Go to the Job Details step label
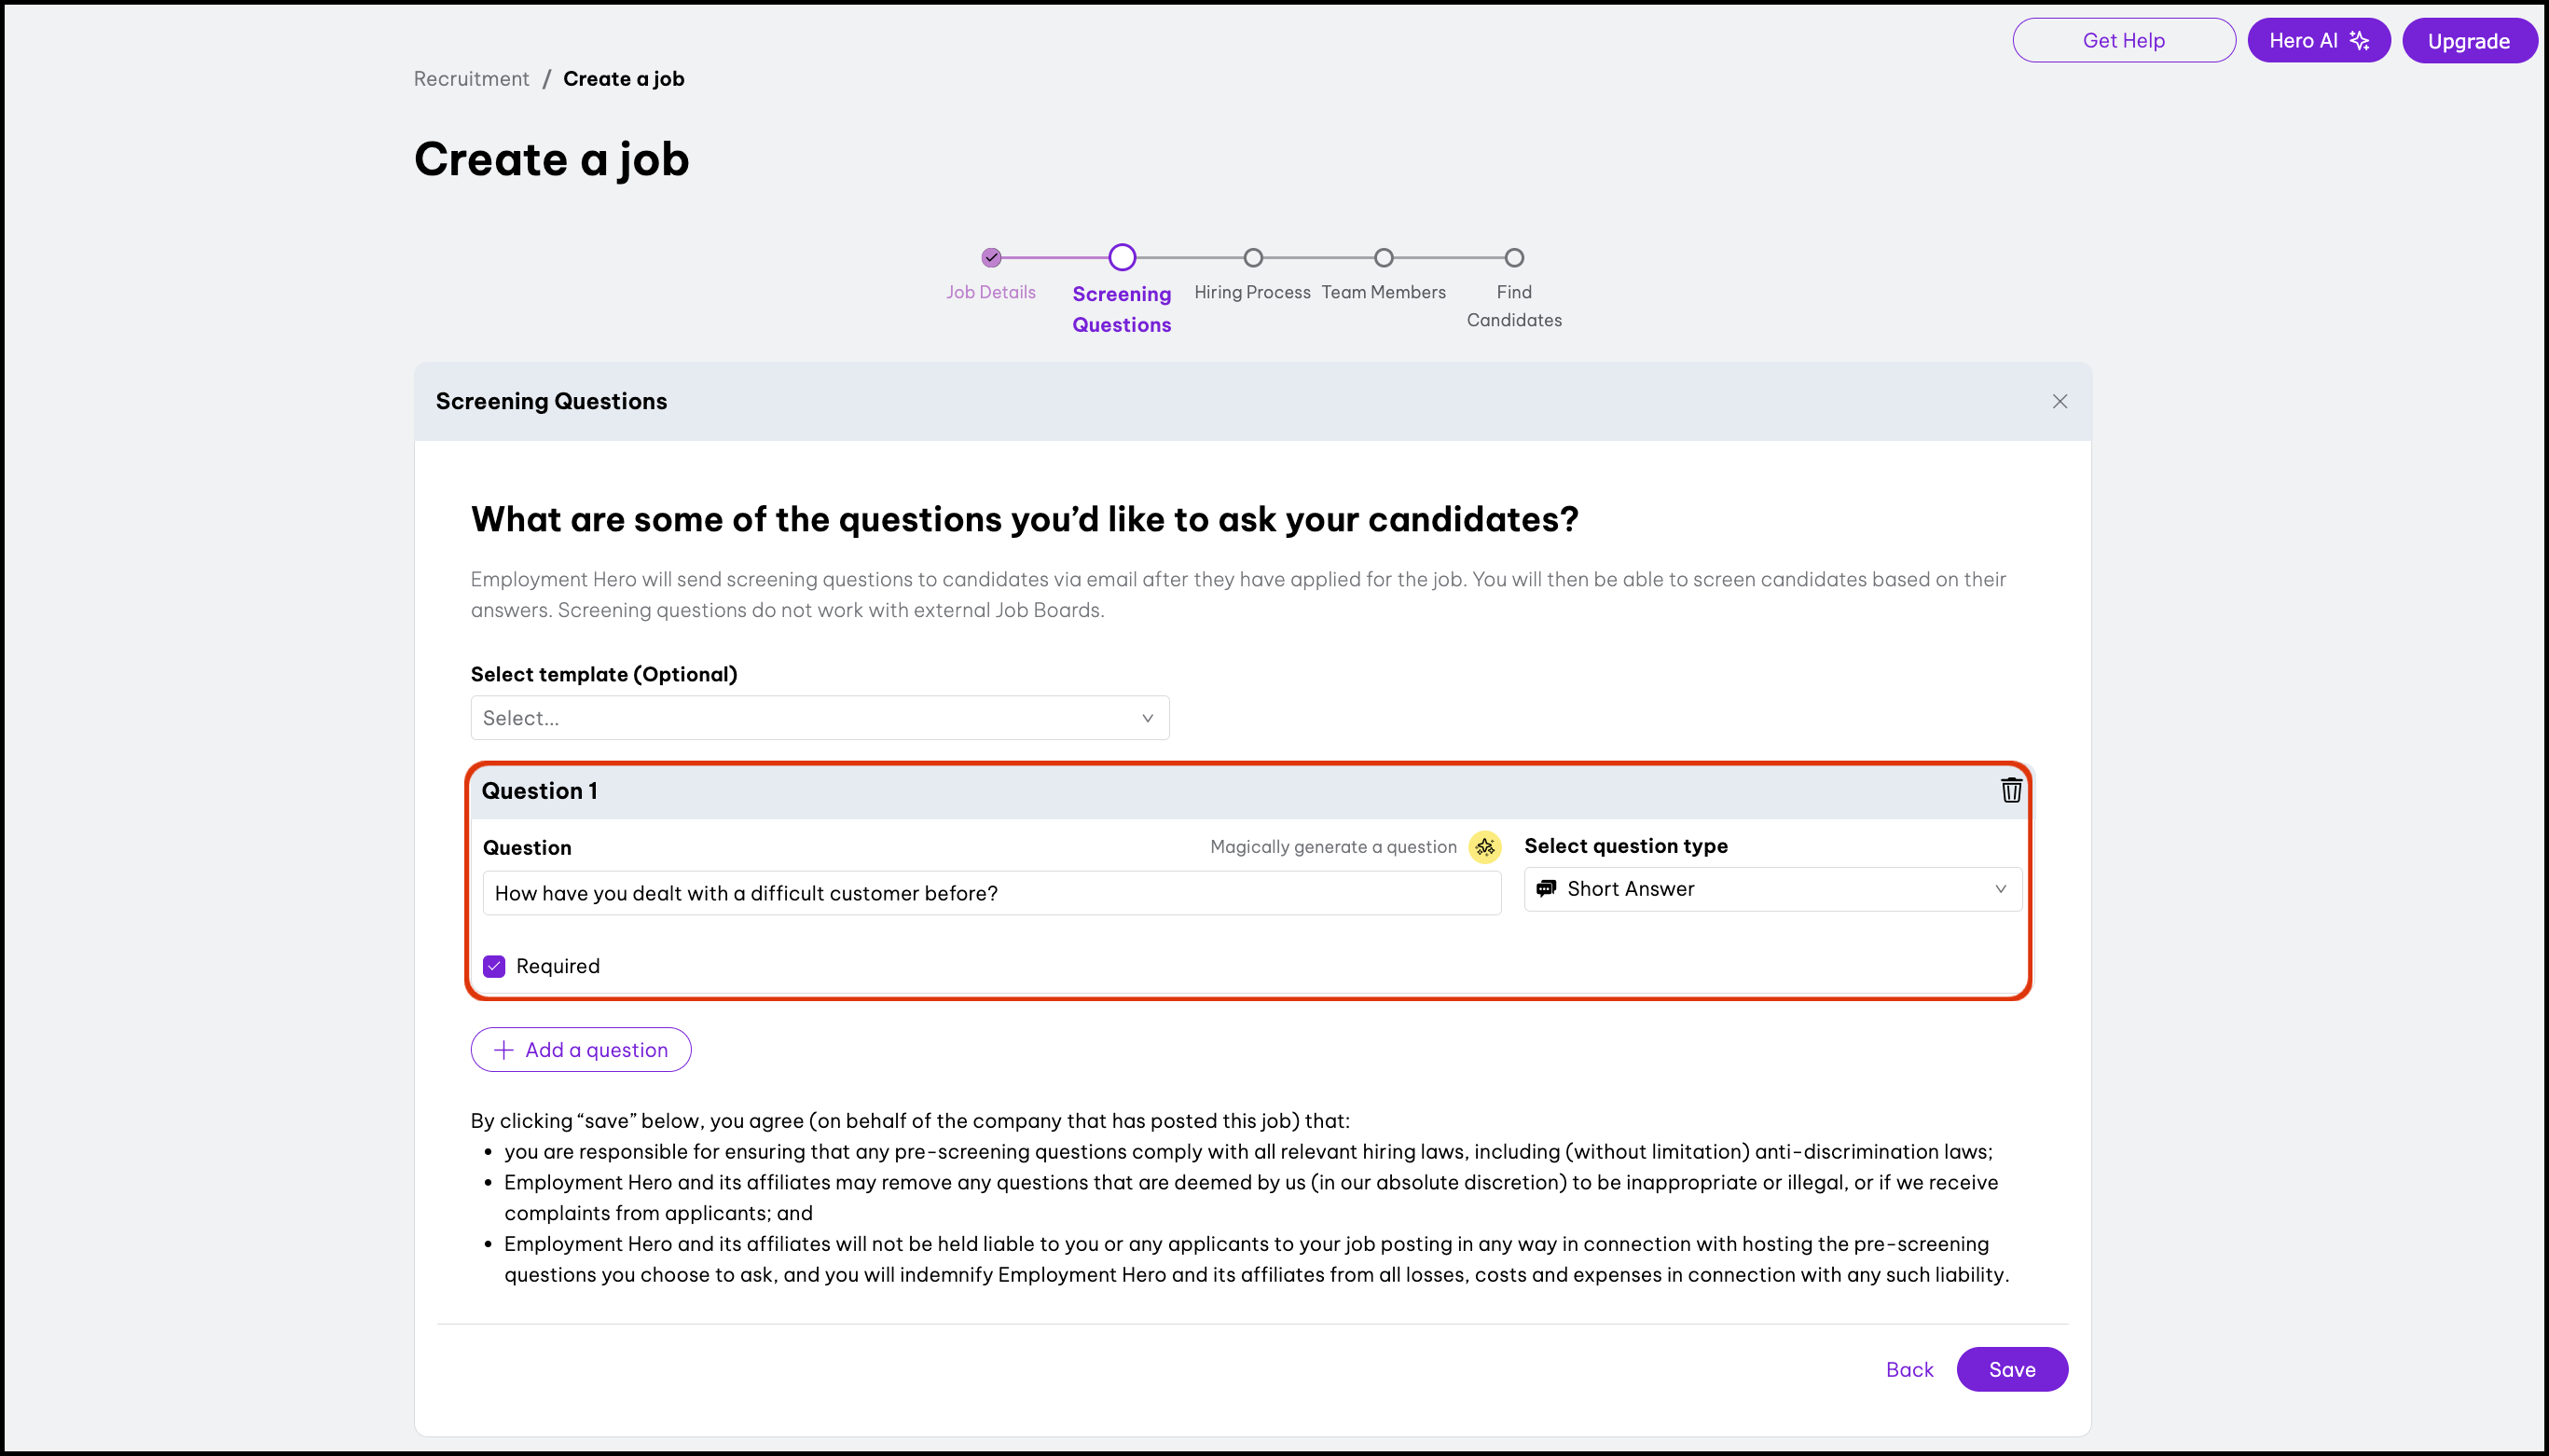2549x1456 pixels. pos(991,292)
